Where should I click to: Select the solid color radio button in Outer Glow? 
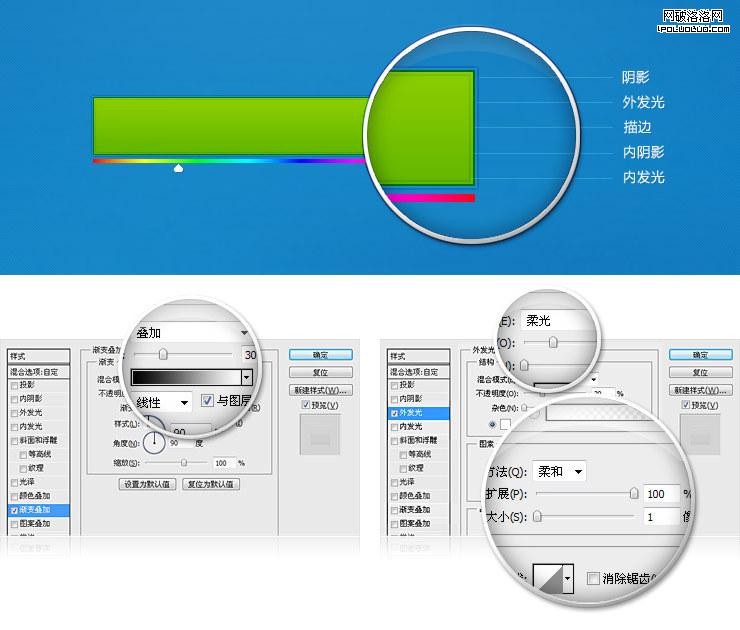(493, 424)
